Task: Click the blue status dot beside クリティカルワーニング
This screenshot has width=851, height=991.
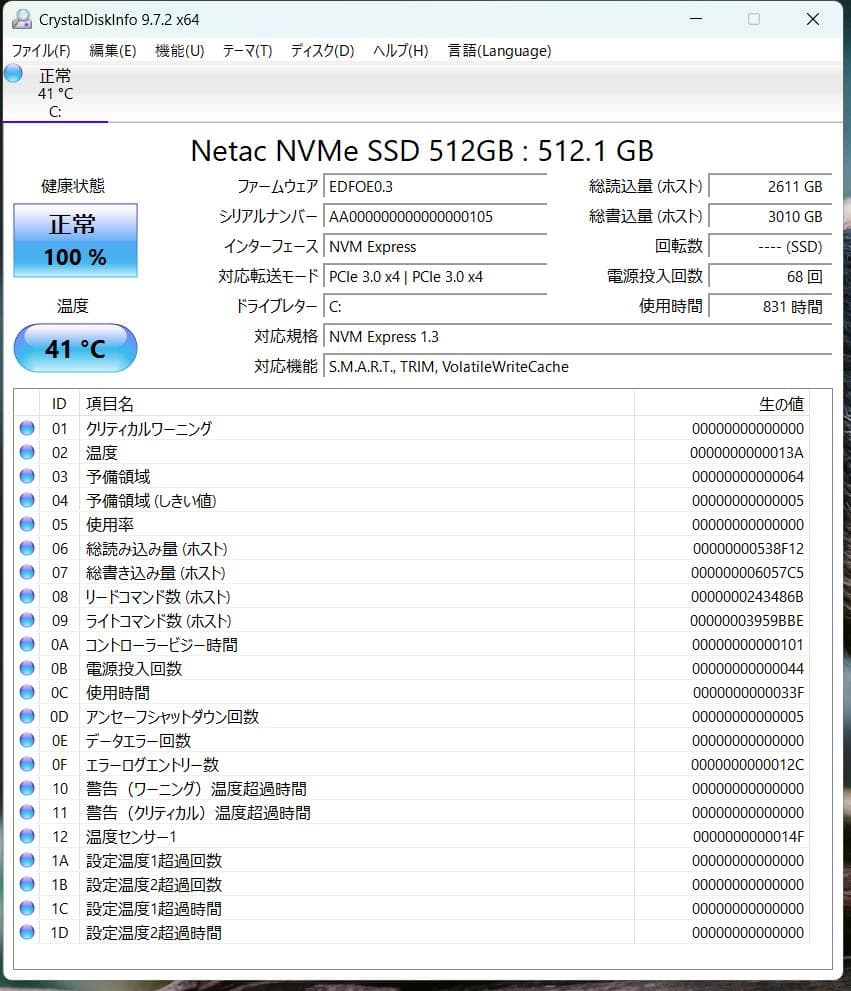Action: [x=27, y=429]
